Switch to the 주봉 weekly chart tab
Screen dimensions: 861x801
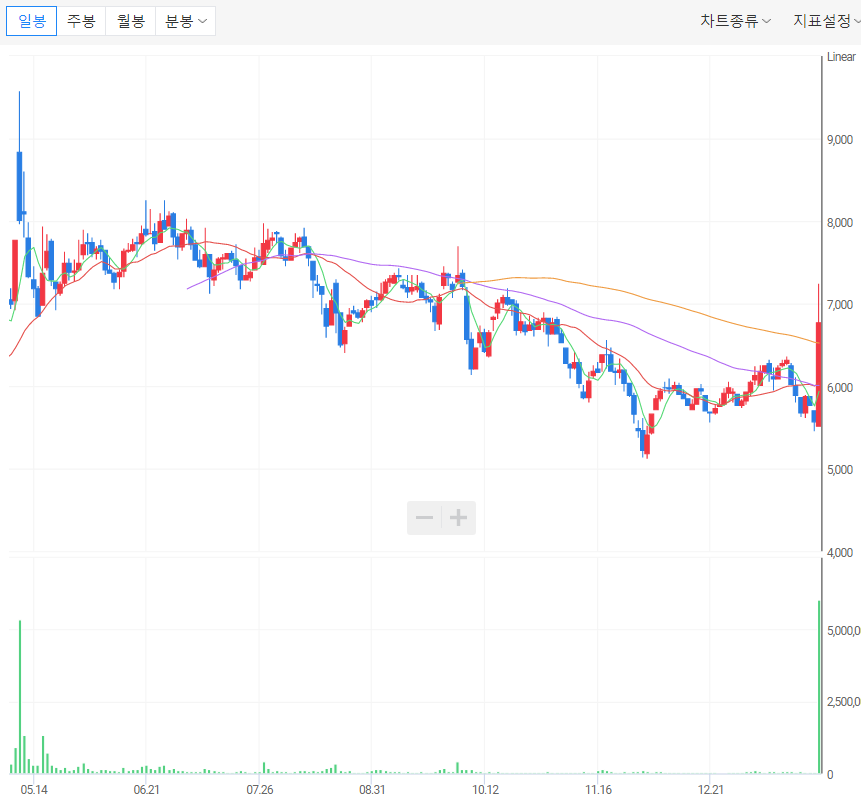coord(81,21)
